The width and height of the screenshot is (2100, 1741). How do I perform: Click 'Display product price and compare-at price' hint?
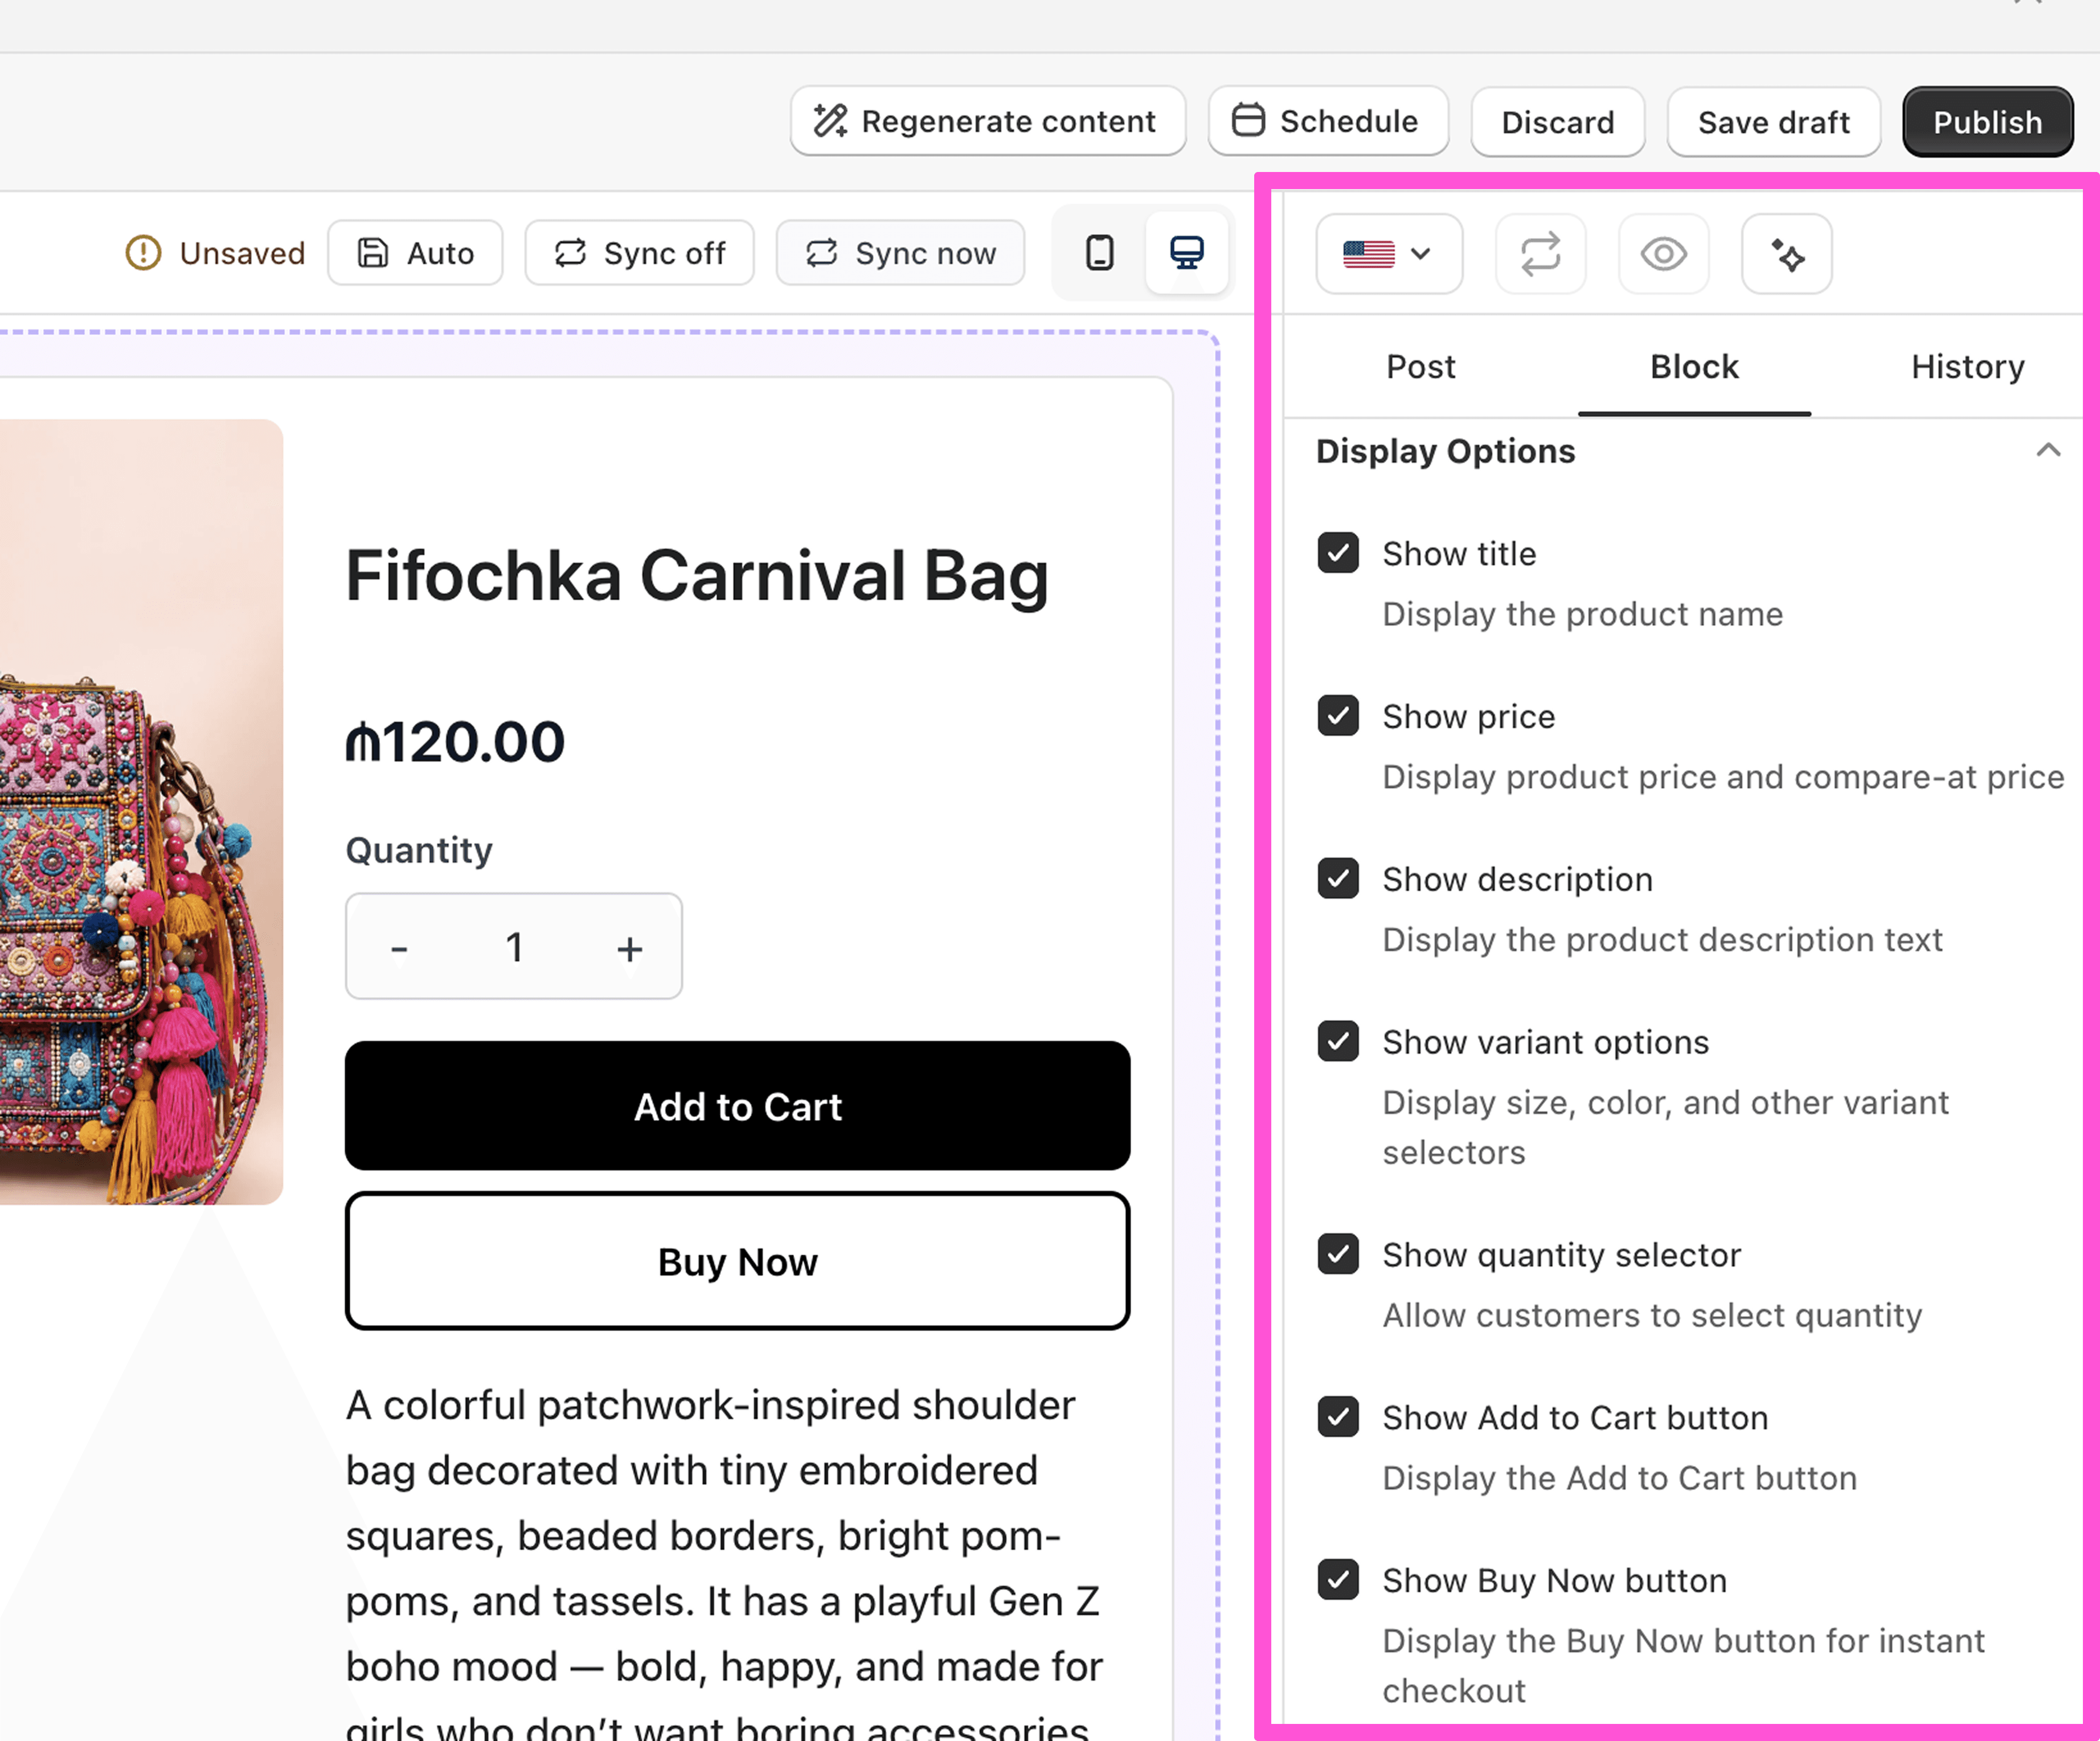(1723, 777)
